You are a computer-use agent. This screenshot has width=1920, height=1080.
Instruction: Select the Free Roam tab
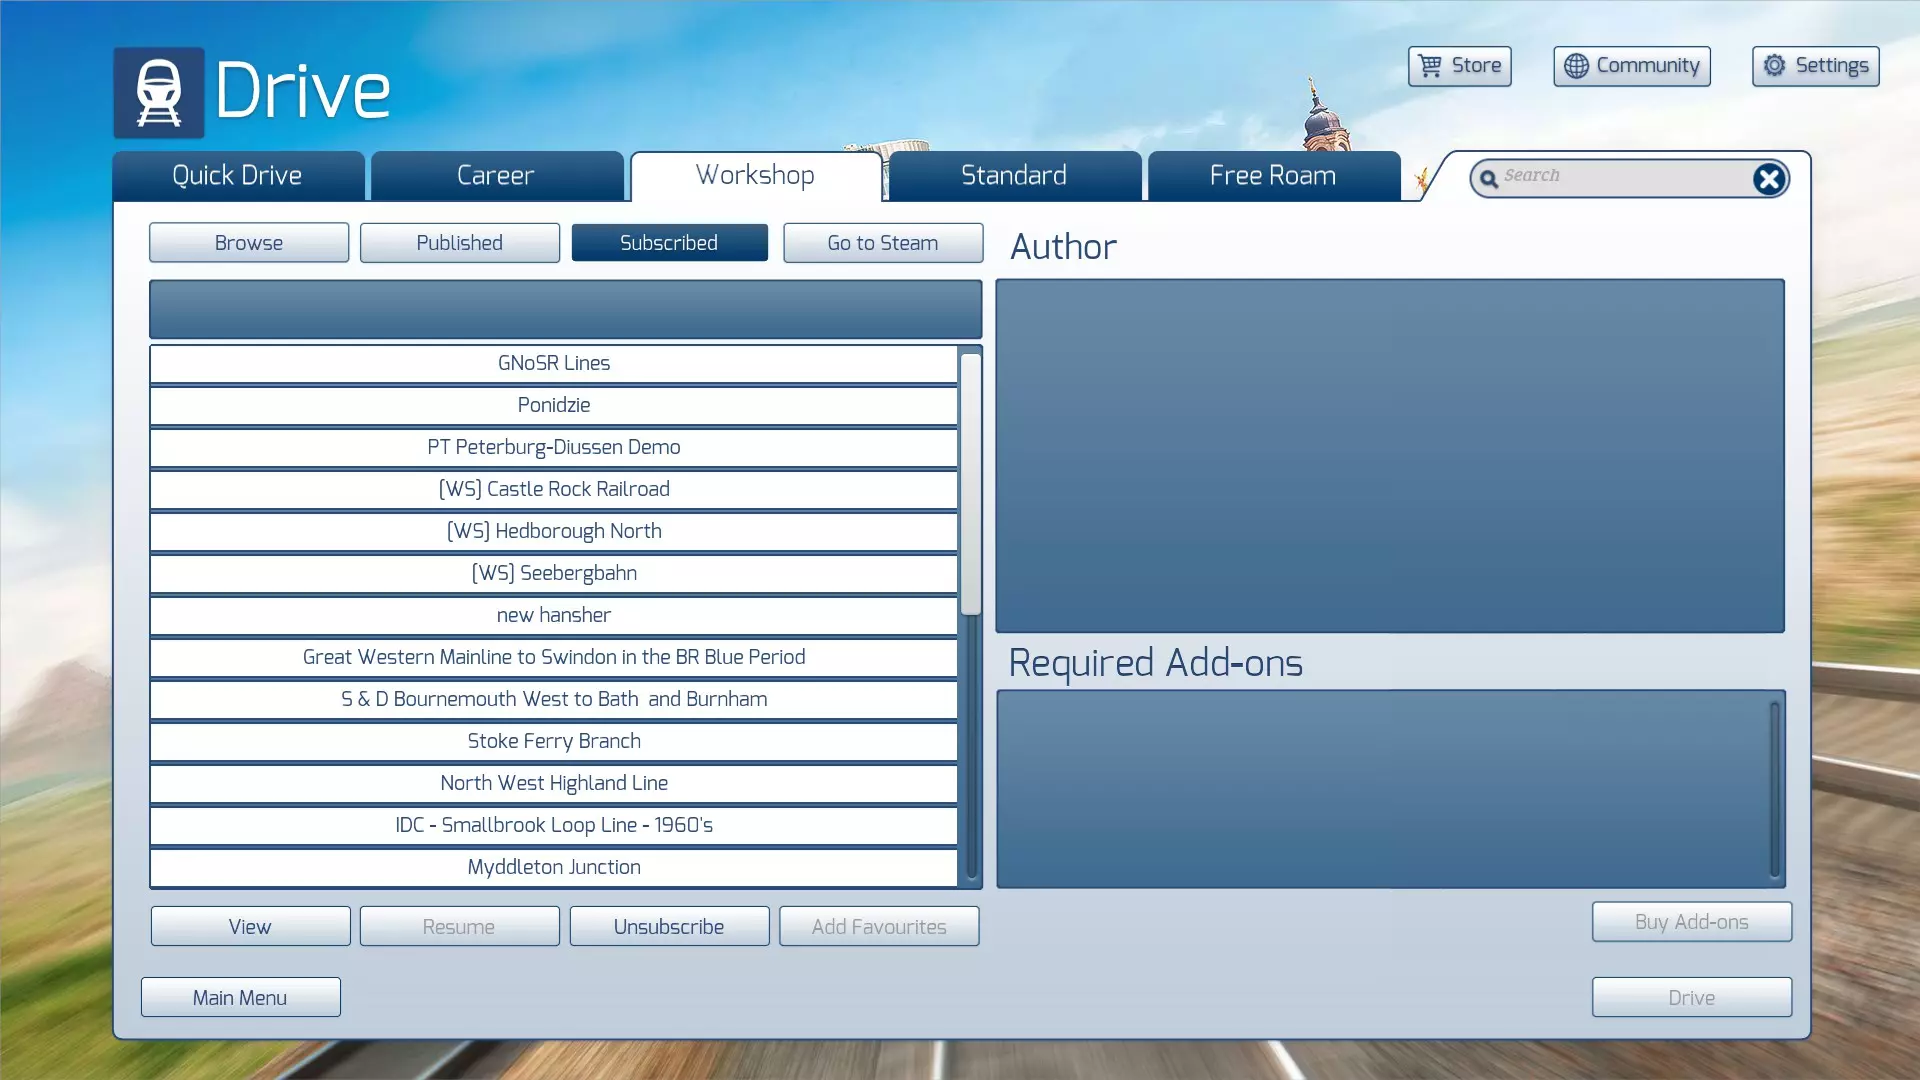point(1272,176)
